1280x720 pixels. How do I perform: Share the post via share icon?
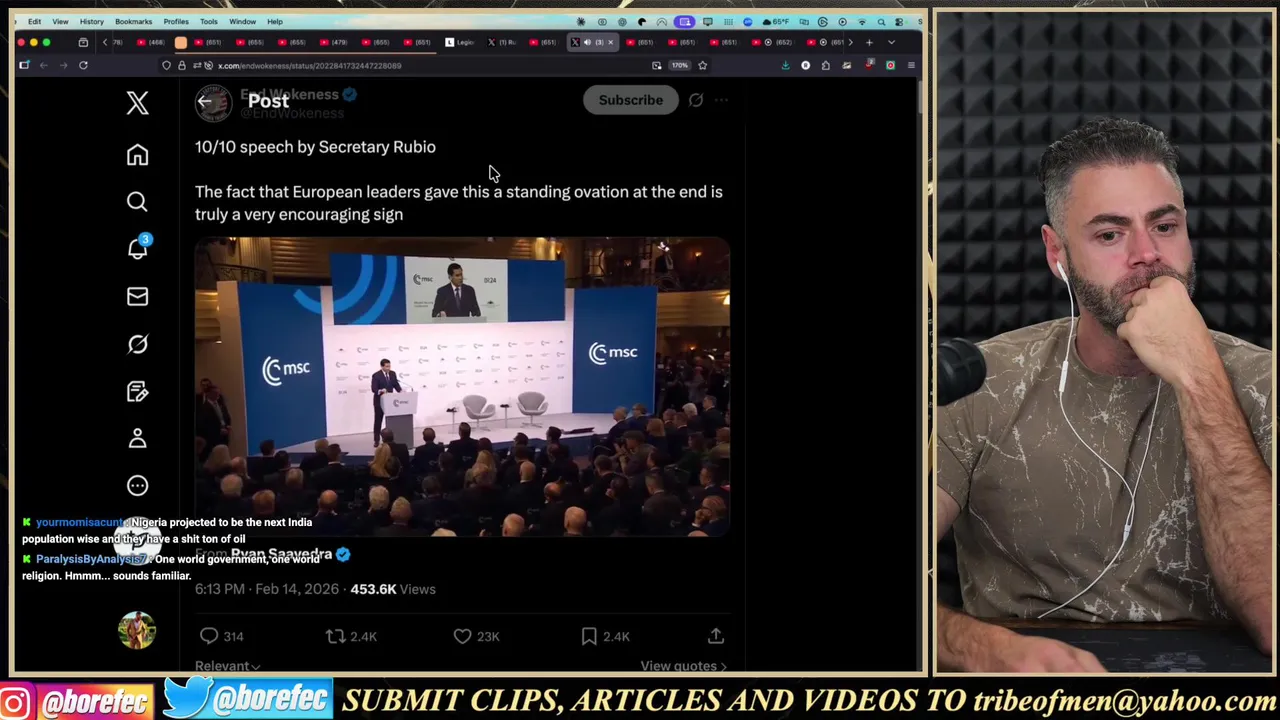716,636
